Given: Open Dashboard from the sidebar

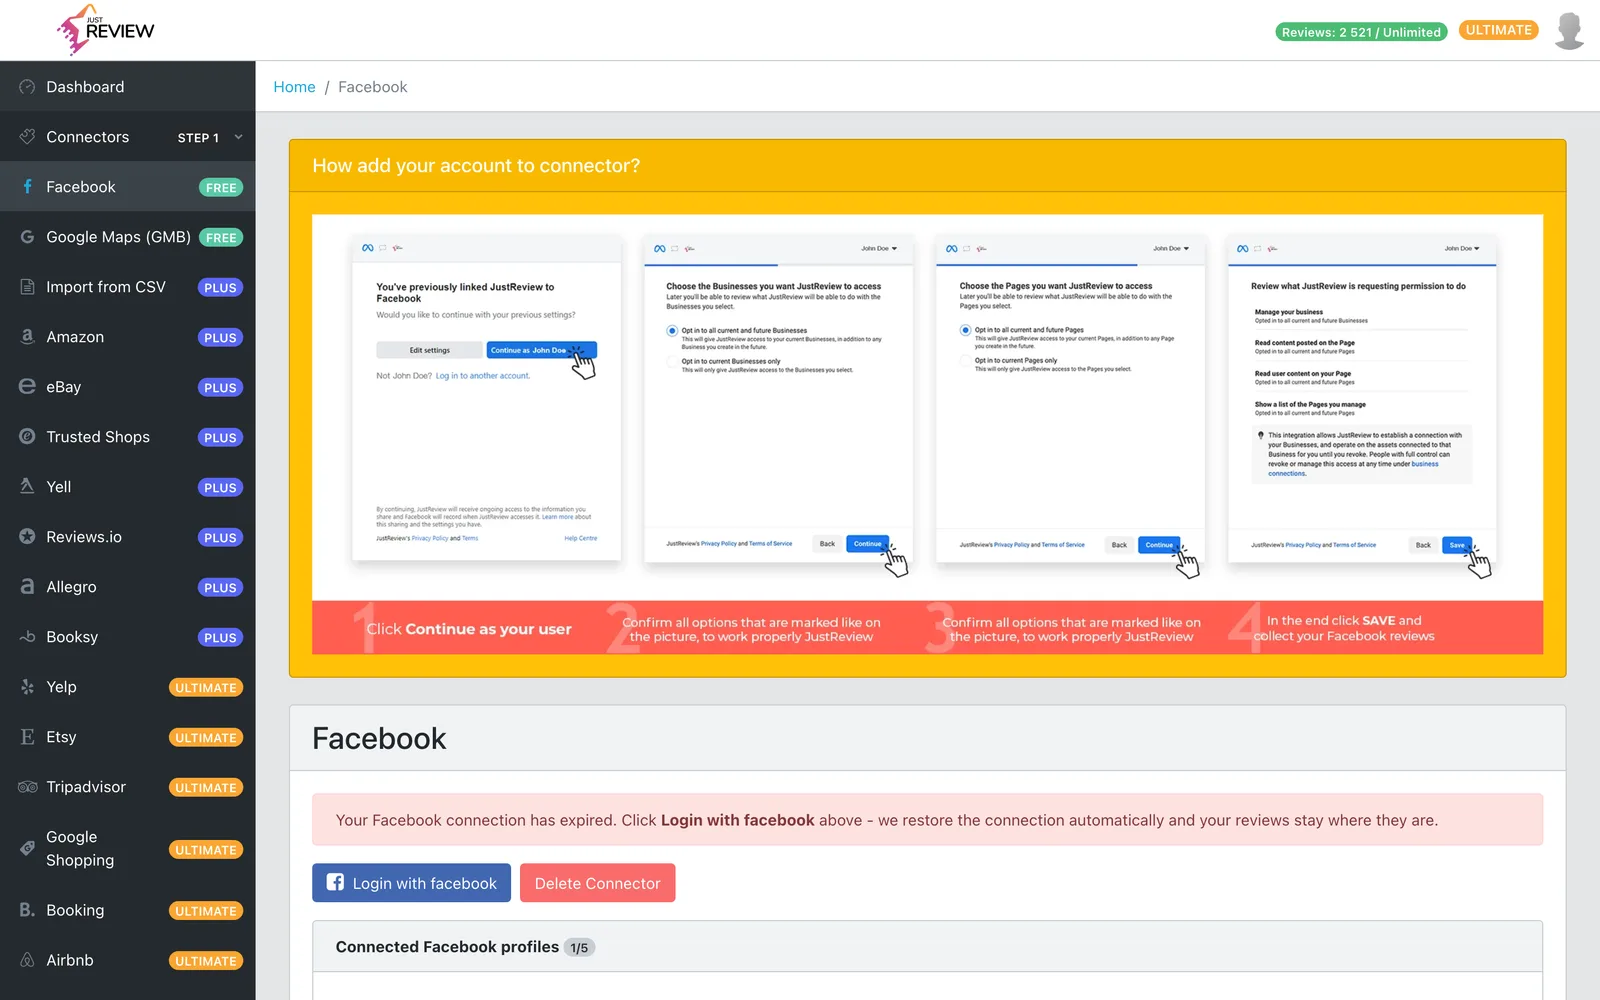Looking at the screenshot, I should pos(128,87).
